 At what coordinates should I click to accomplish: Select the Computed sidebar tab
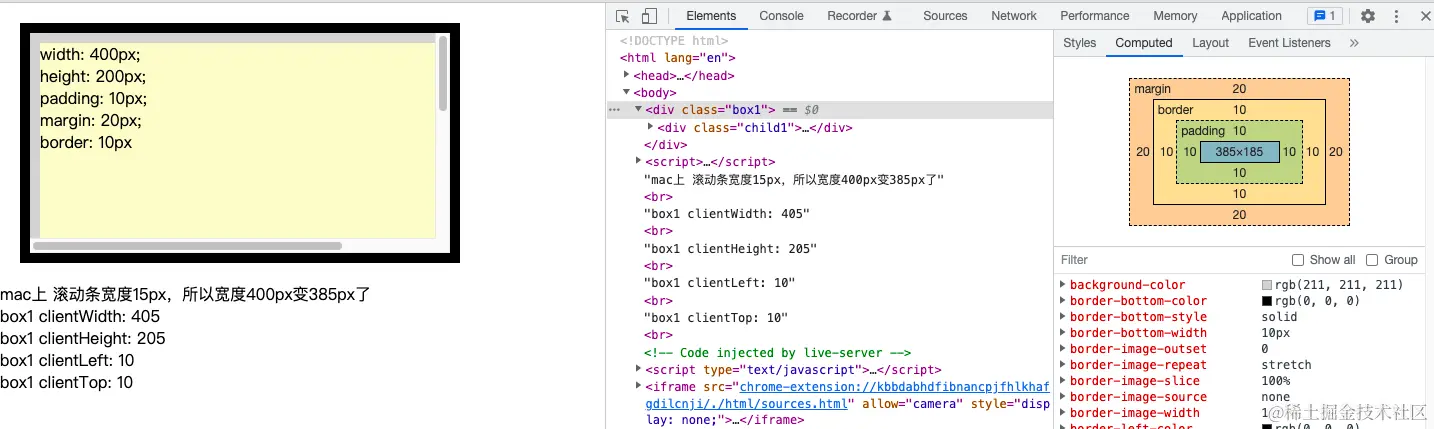[1143, 43]
